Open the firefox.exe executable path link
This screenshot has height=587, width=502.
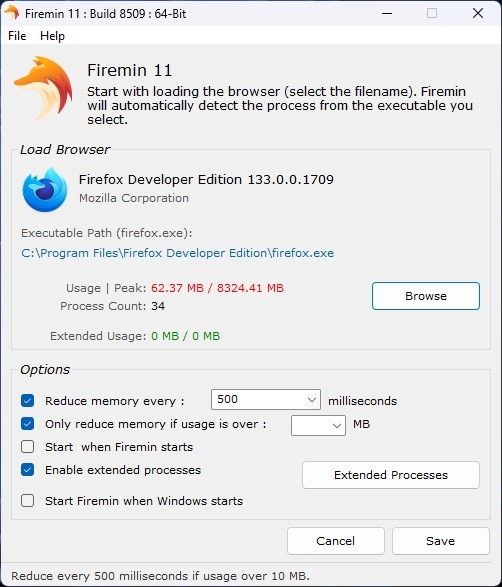pyautogui.click(x=177, y=253)
